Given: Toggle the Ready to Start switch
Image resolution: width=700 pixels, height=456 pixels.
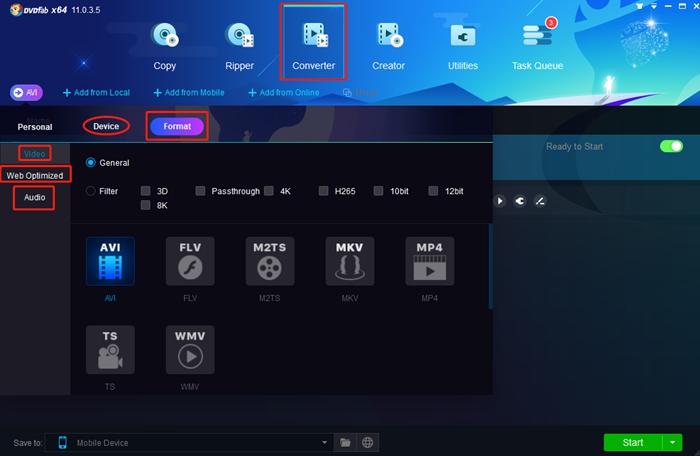Looking at the screenshot, I should click(x=671, y=147).
